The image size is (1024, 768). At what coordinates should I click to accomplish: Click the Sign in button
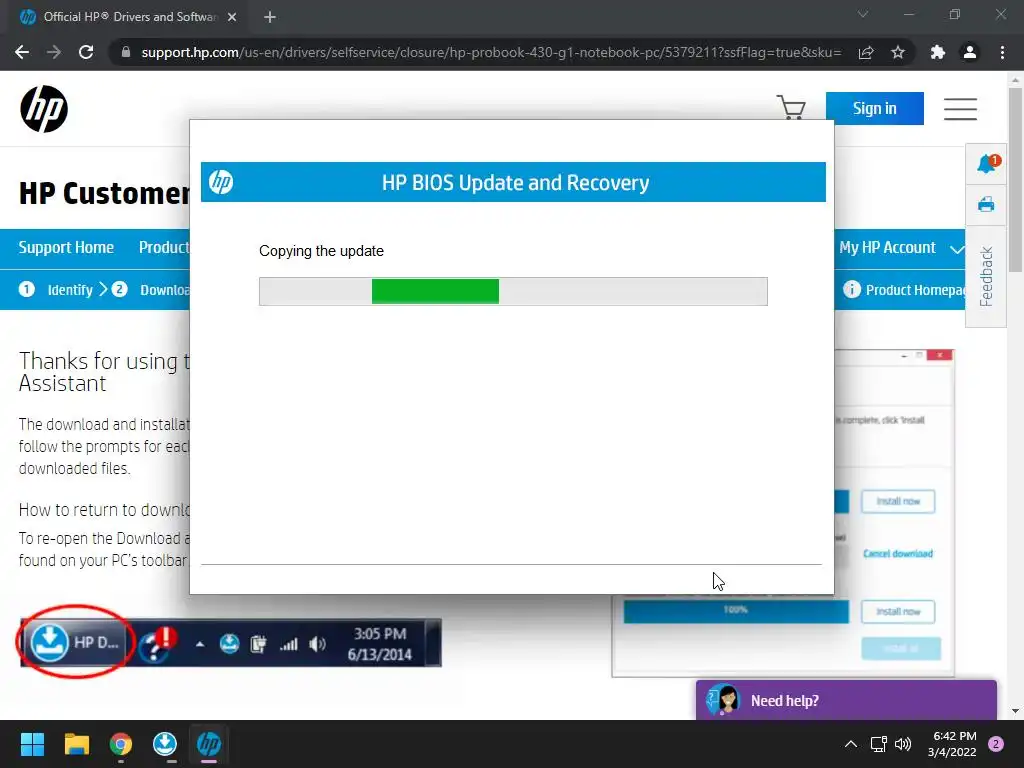[x=874, y=108]
